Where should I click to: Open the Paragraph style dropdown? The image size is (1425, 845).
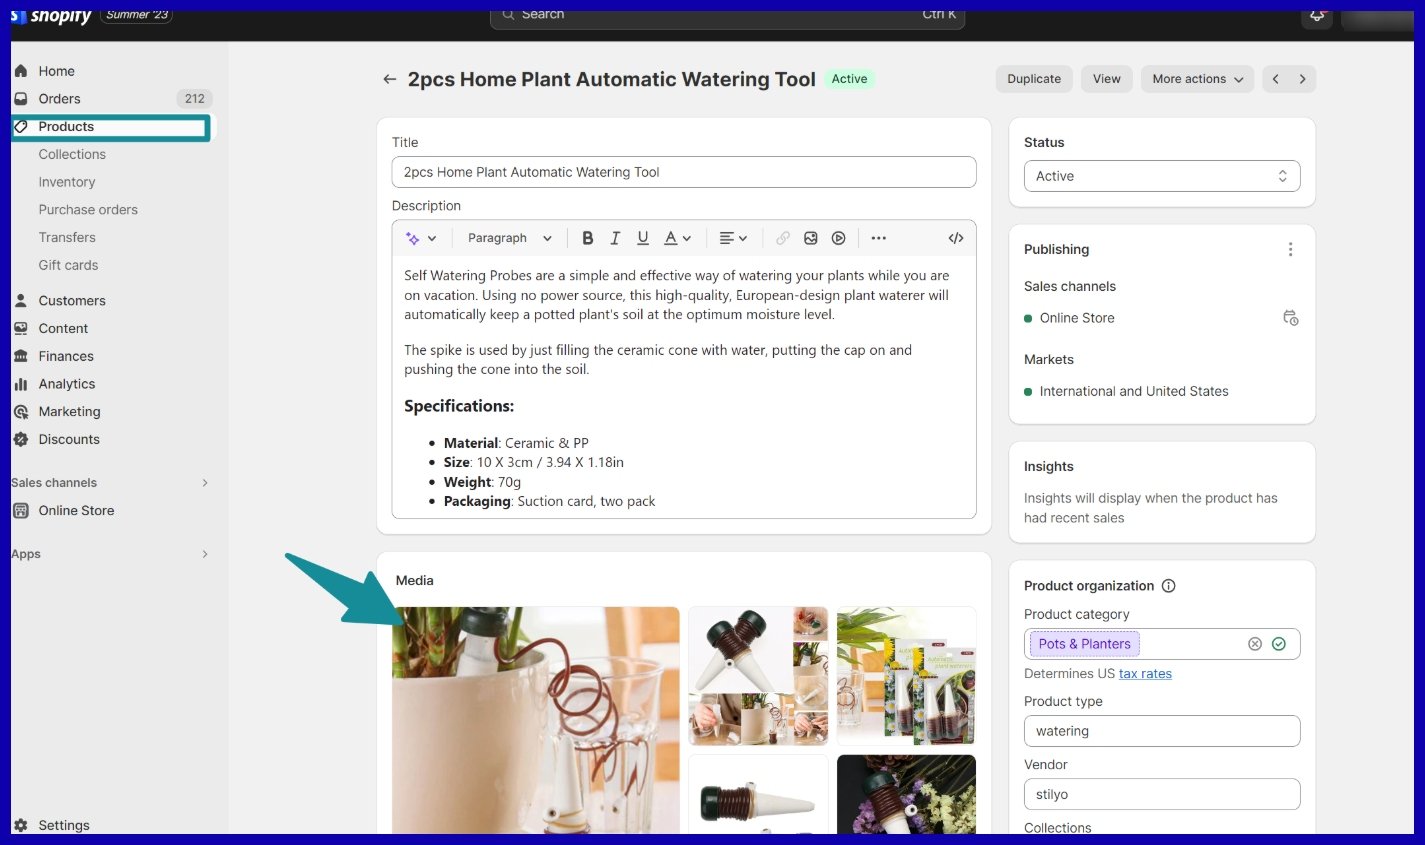(x=509, y=238)
